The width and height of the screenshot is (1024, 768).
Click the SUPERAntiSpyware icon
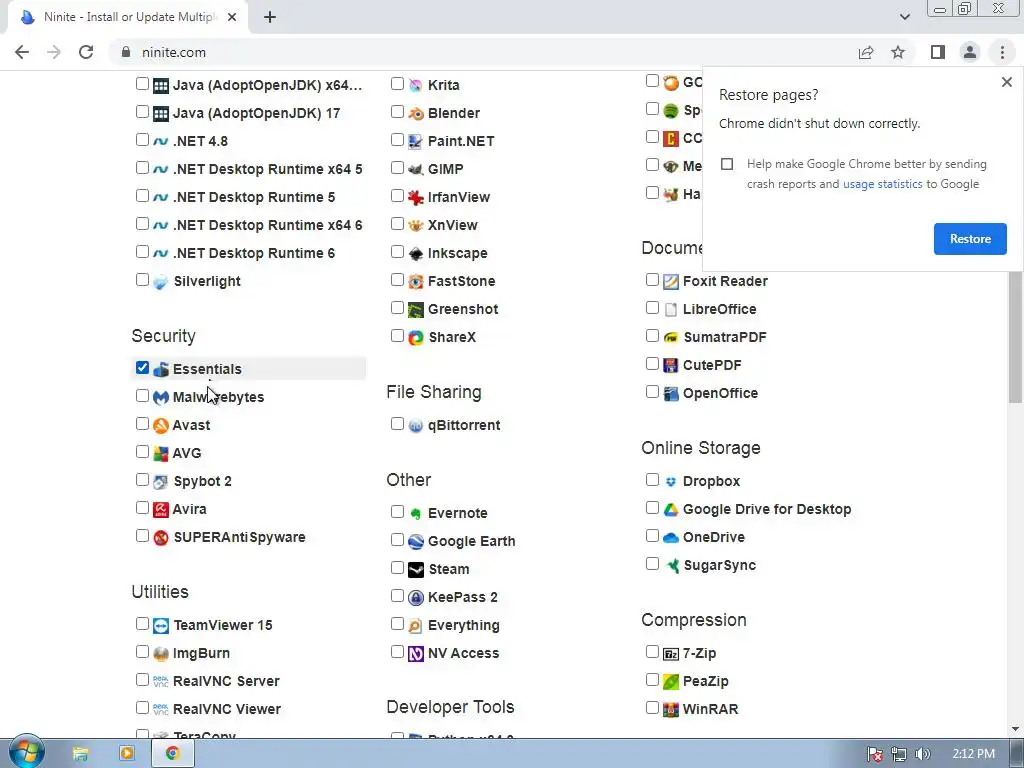(161, 537)
